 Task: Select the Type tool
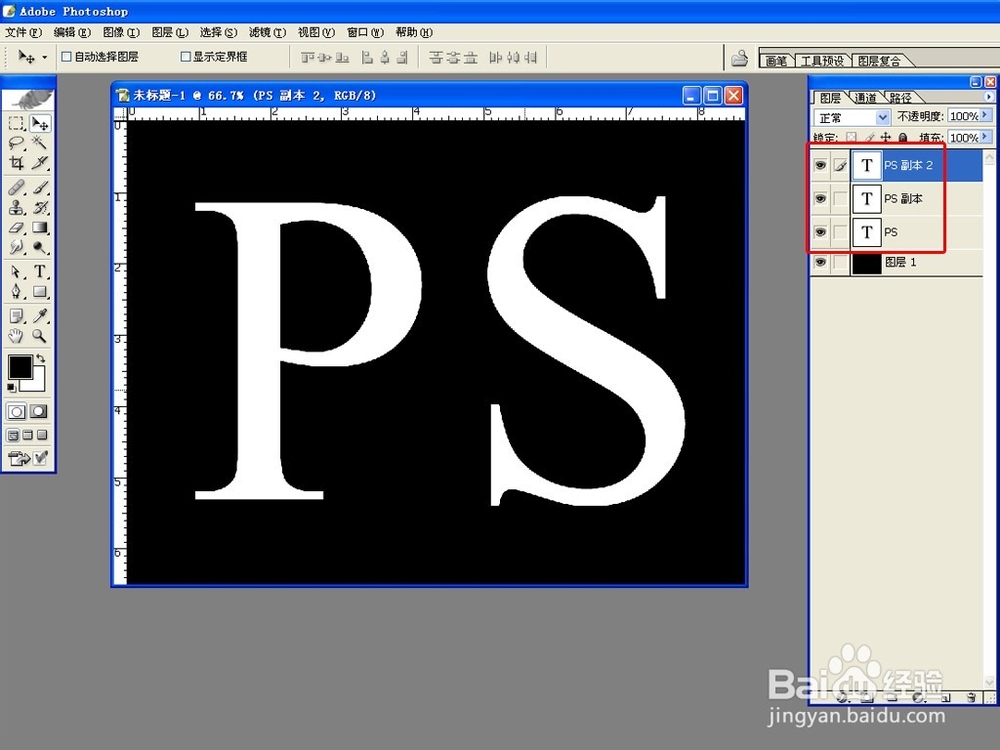point(40,272)
